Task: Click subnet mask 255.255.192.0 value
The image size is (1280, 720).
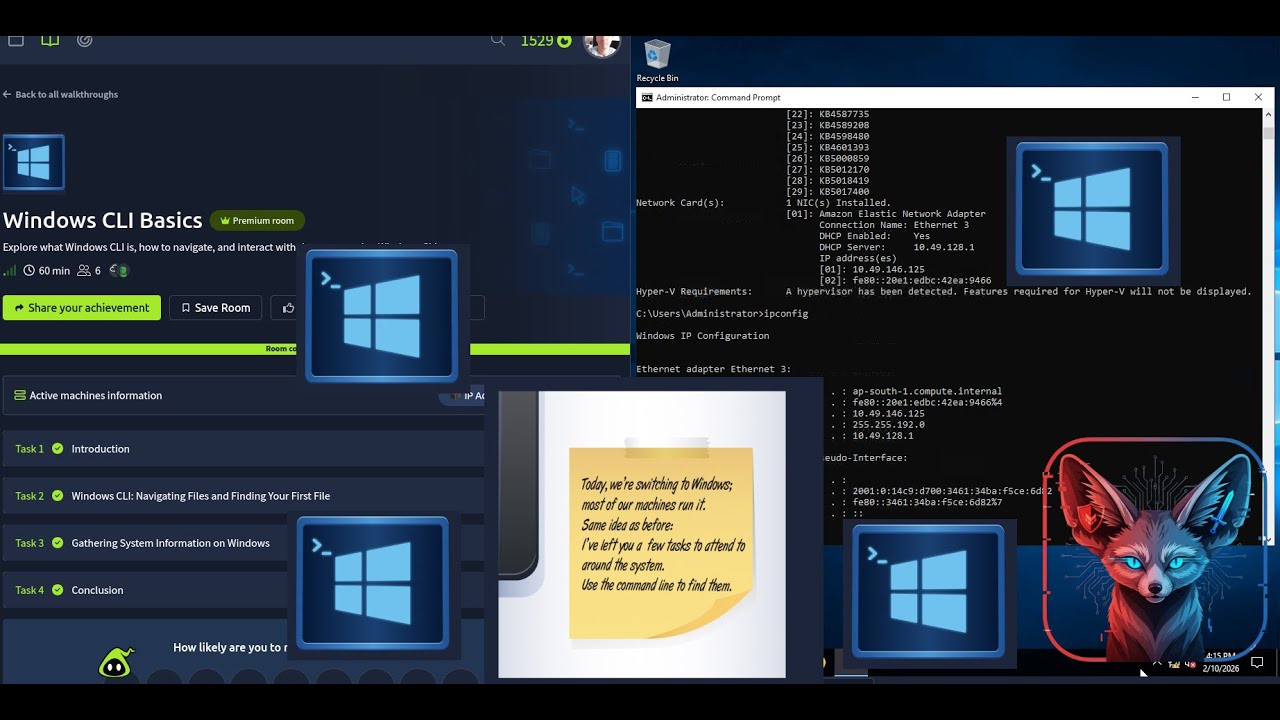Action: point(888,425)
